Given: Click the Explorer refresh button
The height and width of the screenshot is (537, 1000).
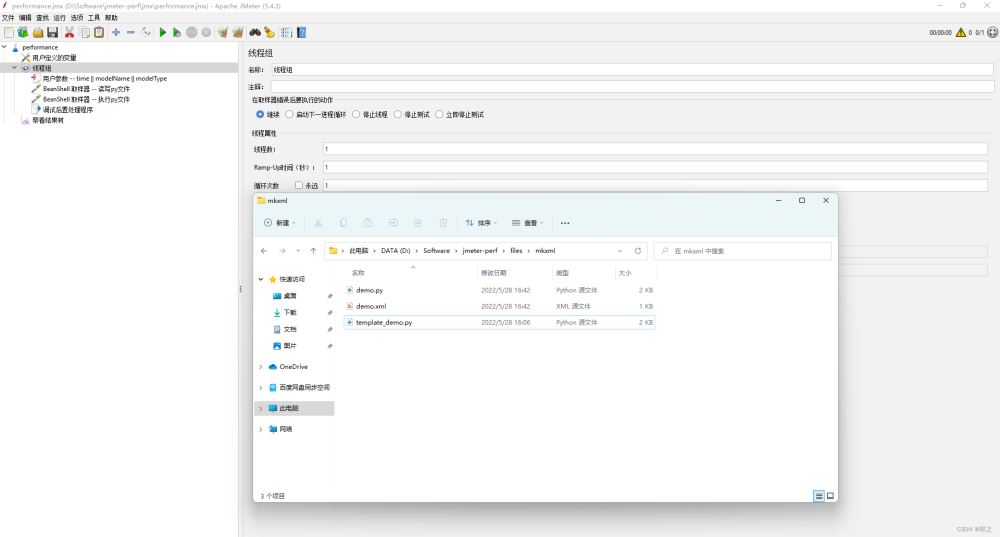Looking at the screenshot, I should coord(638,251).
